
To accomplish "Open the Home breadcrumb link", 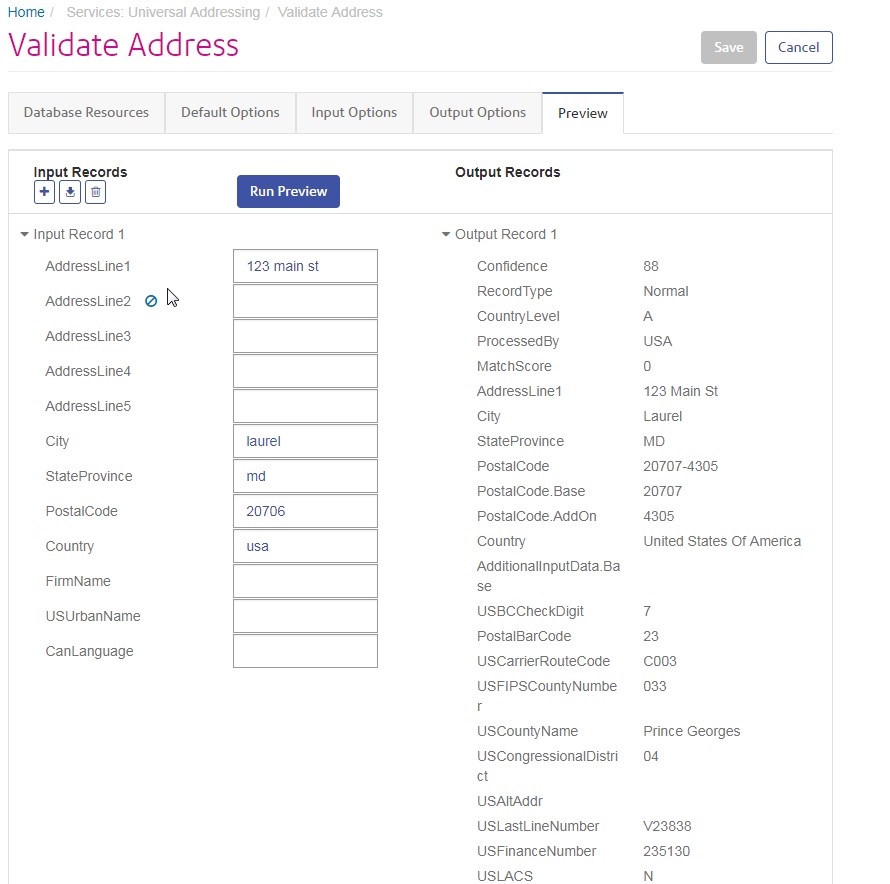I will click(26, 12).
